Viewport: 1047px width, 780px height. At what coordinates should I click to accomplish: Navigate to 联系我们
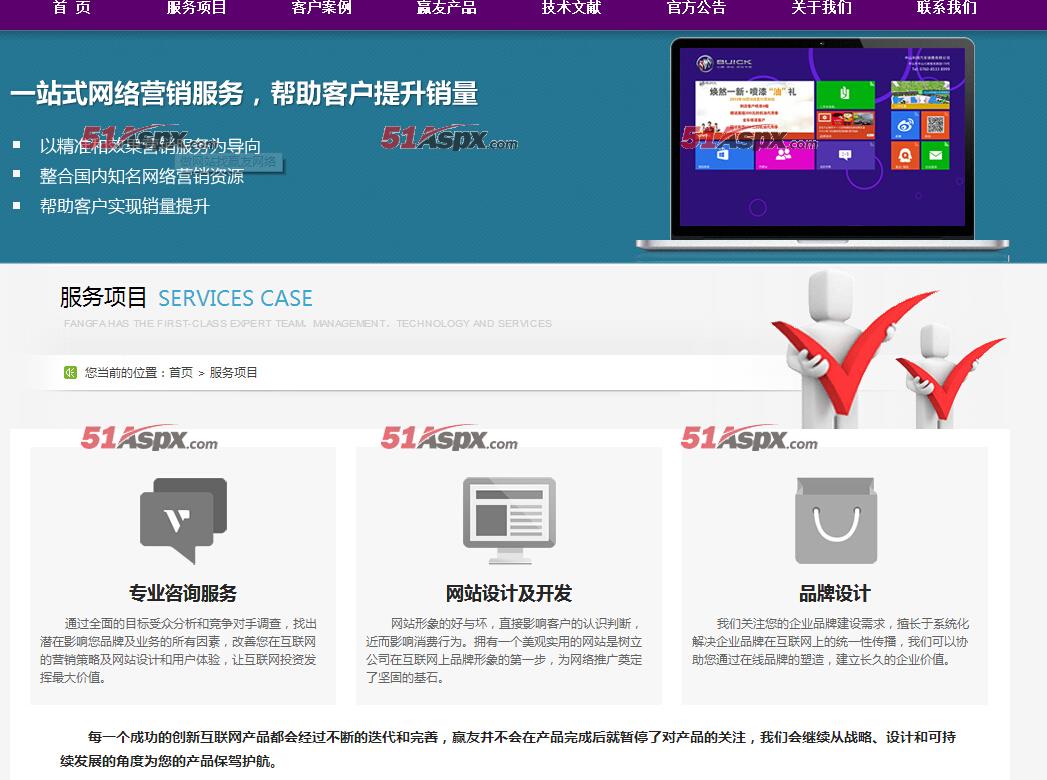click(x=946, y=7)
